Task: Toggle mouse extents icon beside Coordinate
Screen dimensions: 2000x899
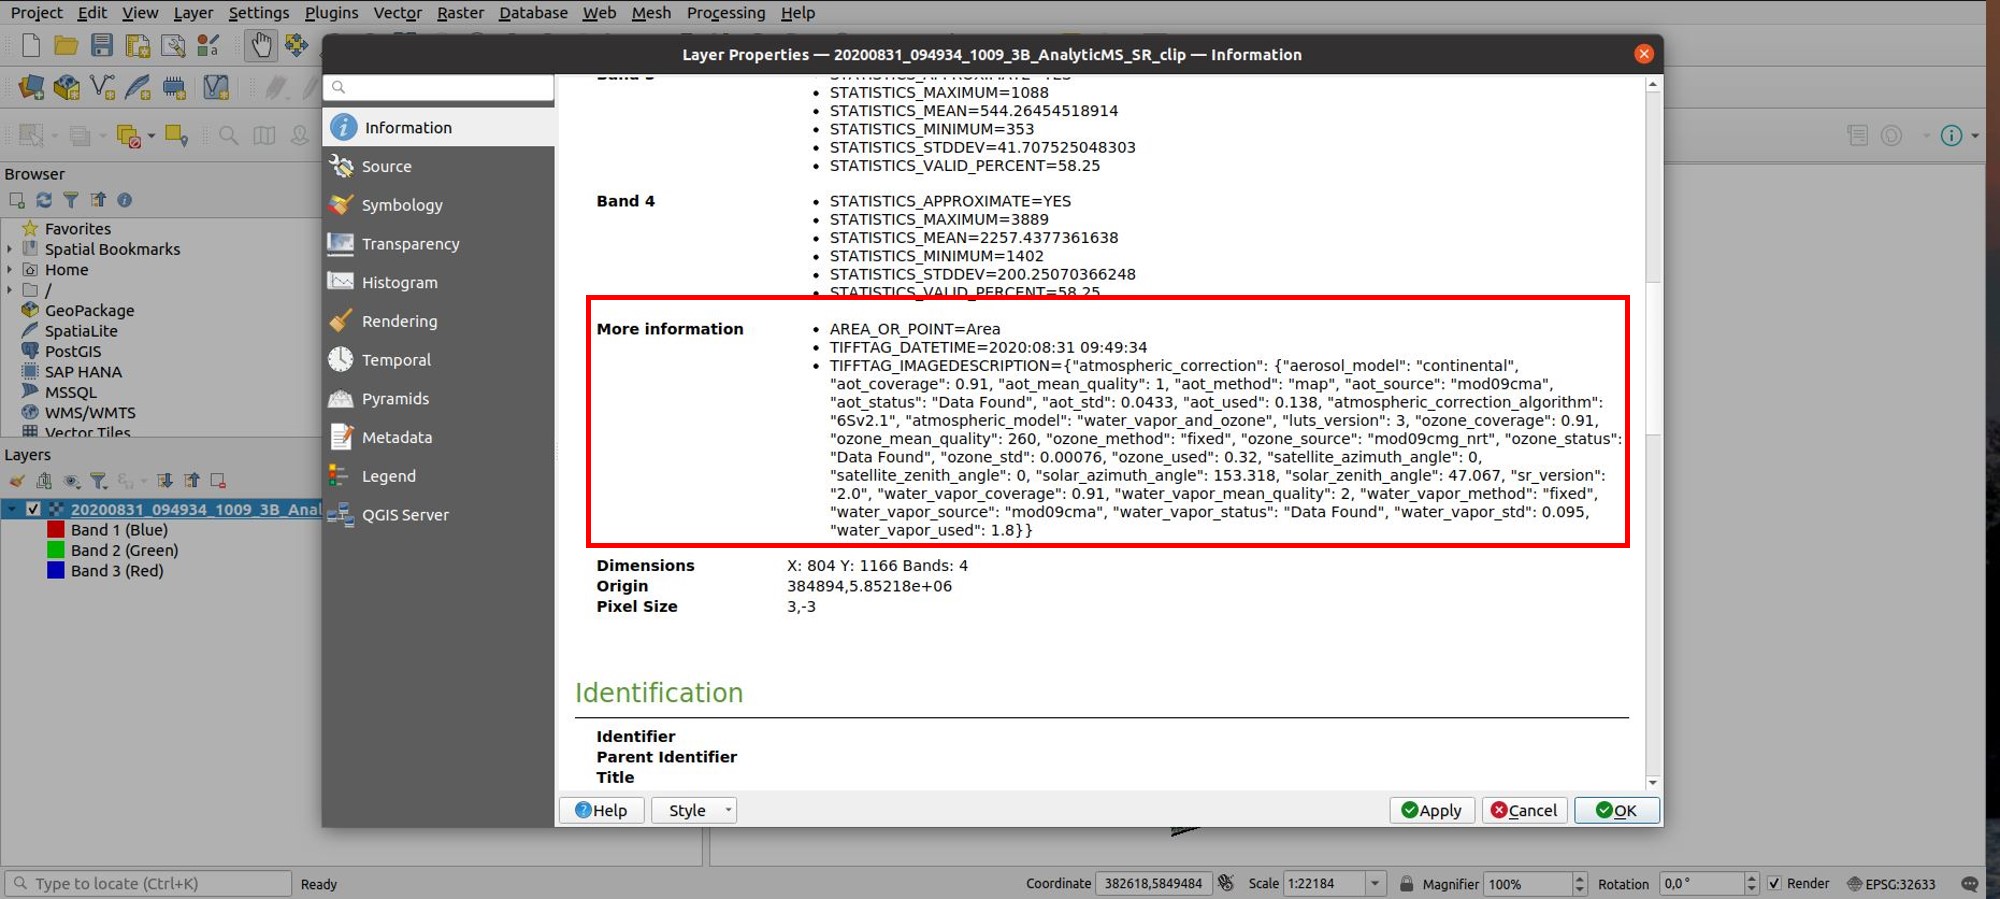Action: pyautogui.click(x=1226, y=883)
